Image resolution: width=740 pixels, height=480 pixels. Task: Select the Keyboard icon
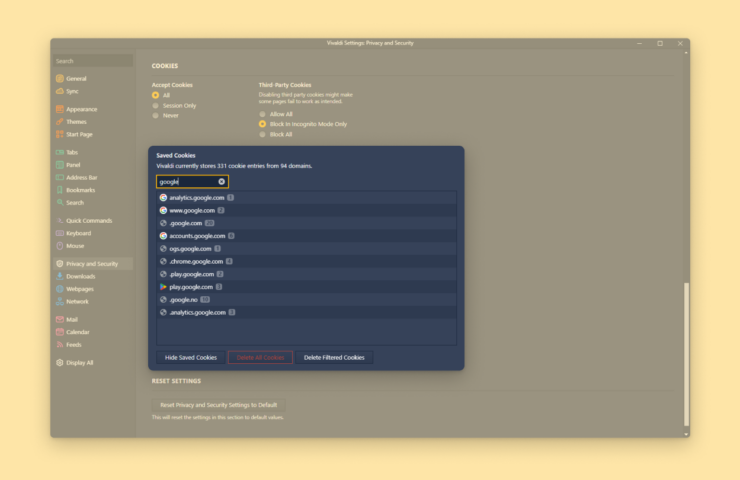pyautogui.click(x=59, y=233)
